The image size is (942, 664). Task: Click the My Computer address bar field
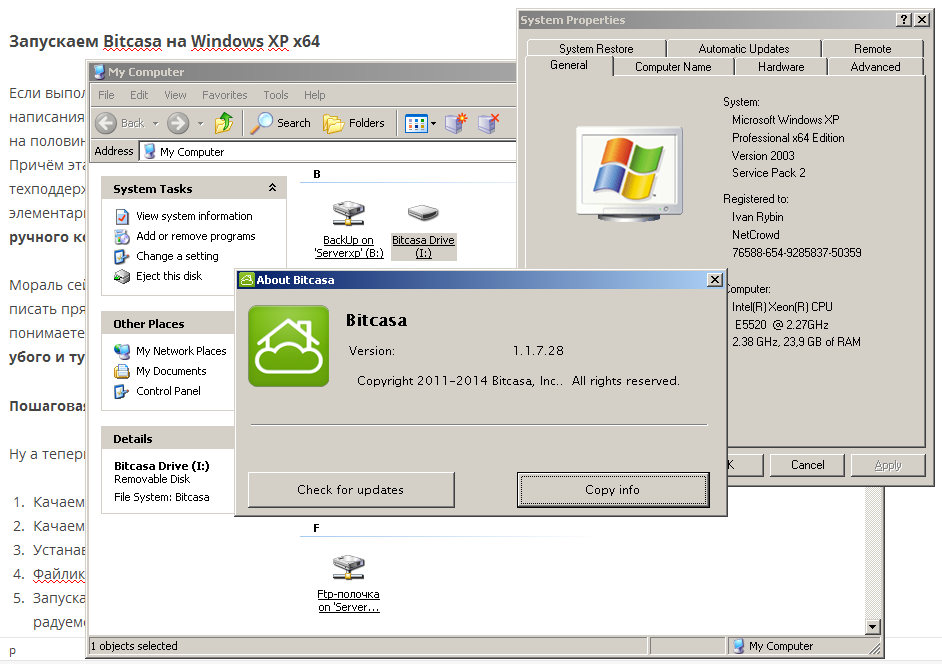(x=328, y=151)
